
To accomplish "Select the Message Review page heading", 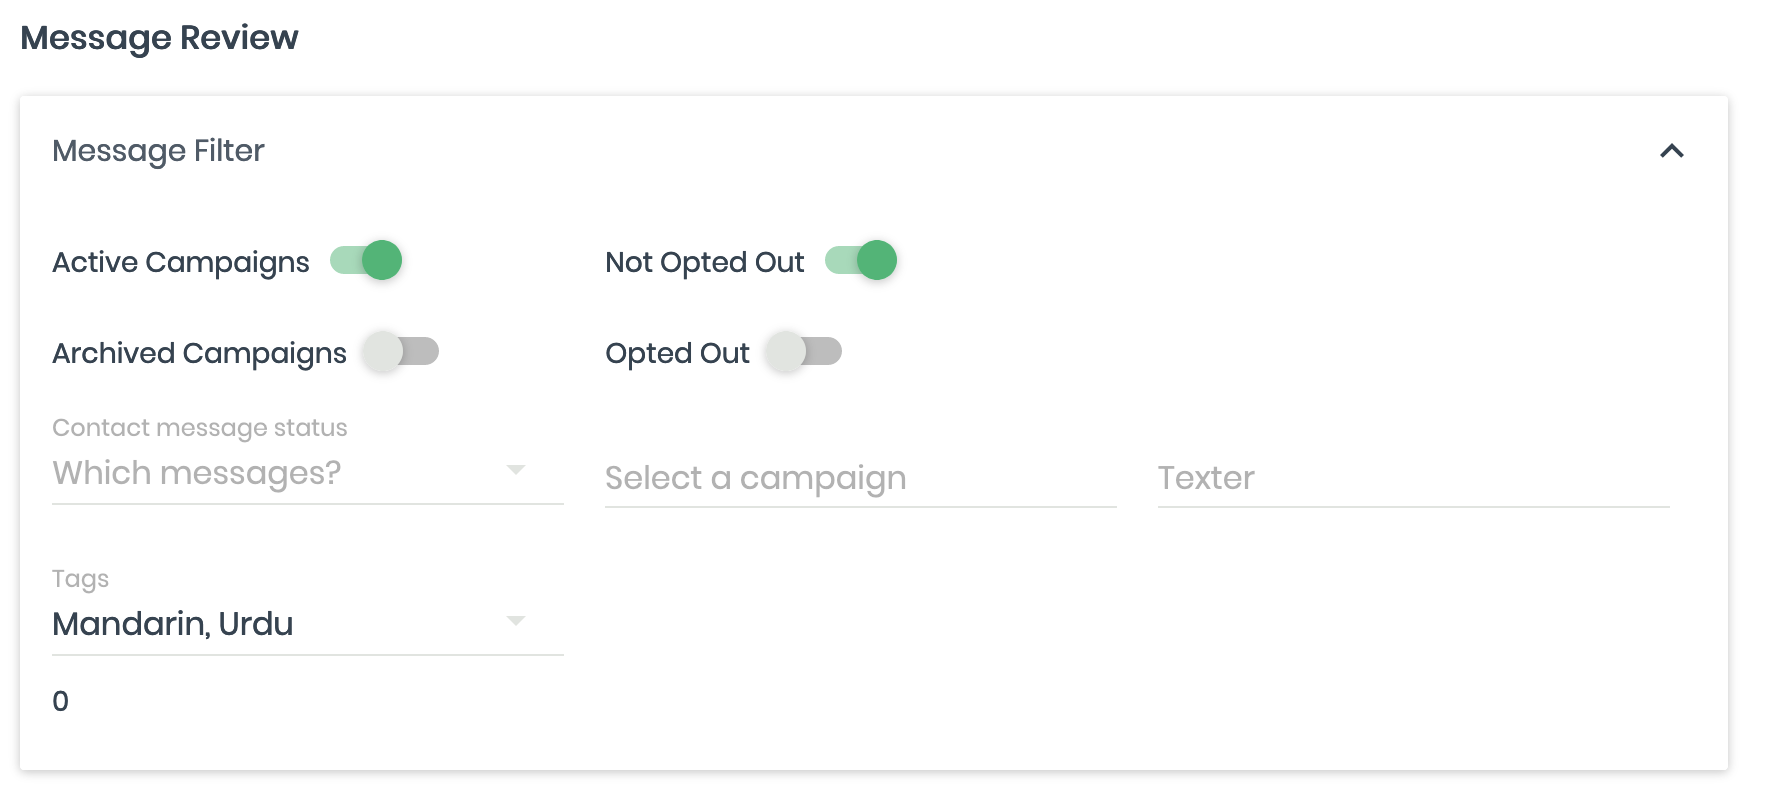I will (x=159, y=38).
